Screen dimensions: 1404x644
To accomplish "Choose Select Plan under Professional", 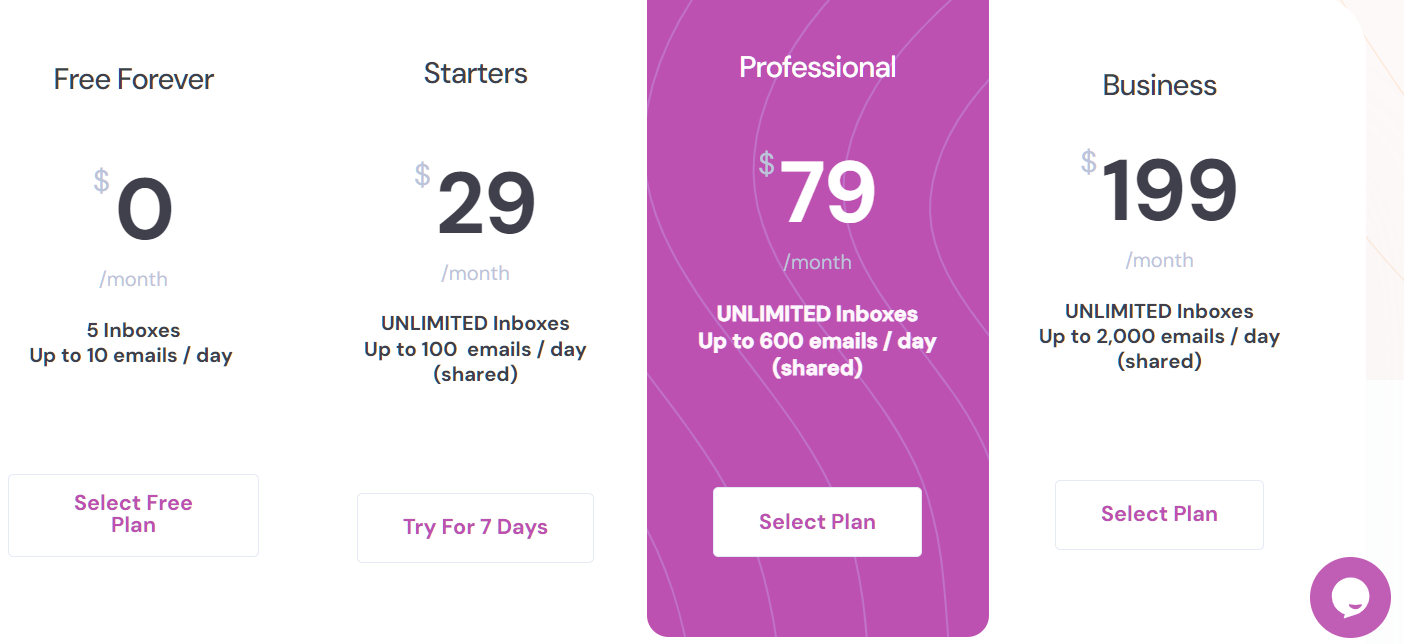I will 817,522.
